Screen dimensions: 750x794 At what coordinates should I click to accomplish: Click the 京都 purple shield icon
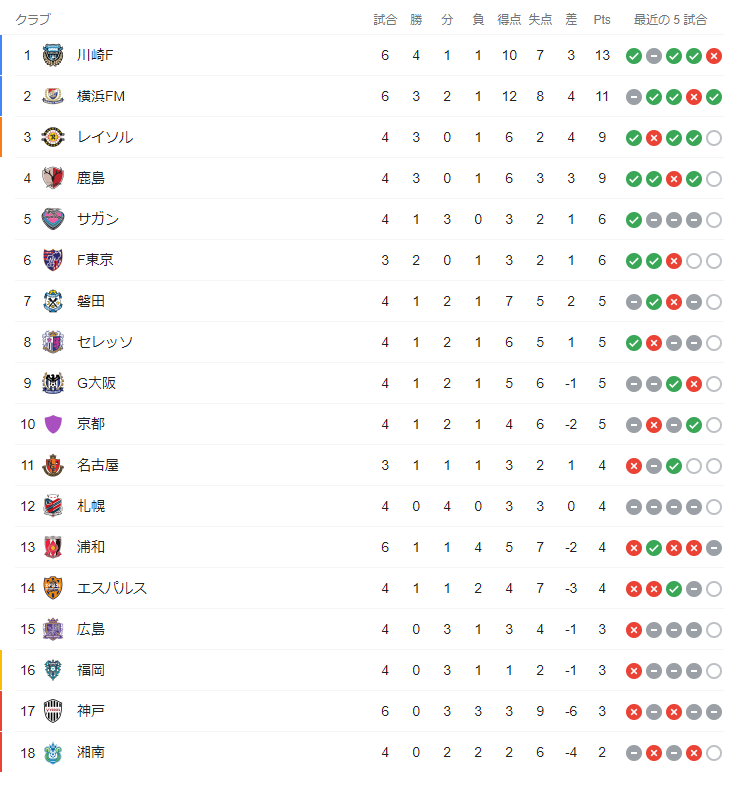[53, 424]
